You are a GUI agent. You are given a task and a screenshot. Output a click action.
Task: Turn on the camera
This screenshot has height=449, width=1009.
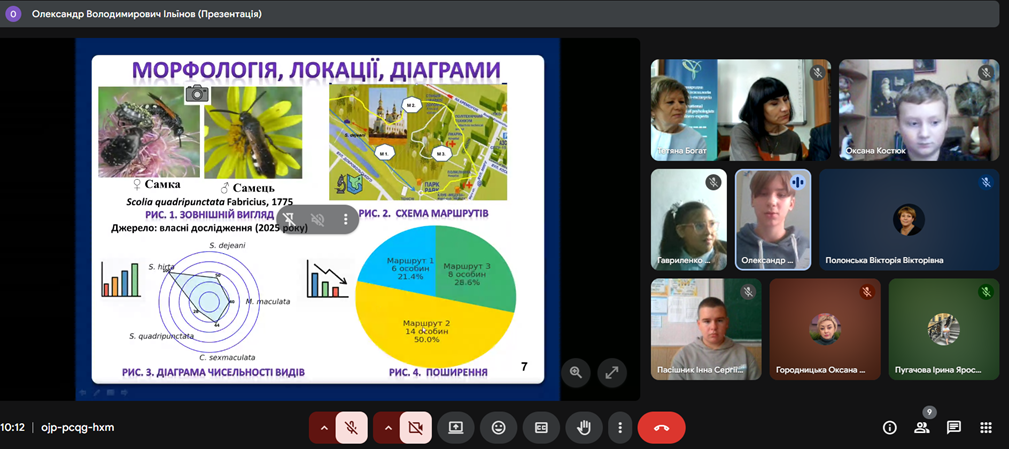[415, 427]
